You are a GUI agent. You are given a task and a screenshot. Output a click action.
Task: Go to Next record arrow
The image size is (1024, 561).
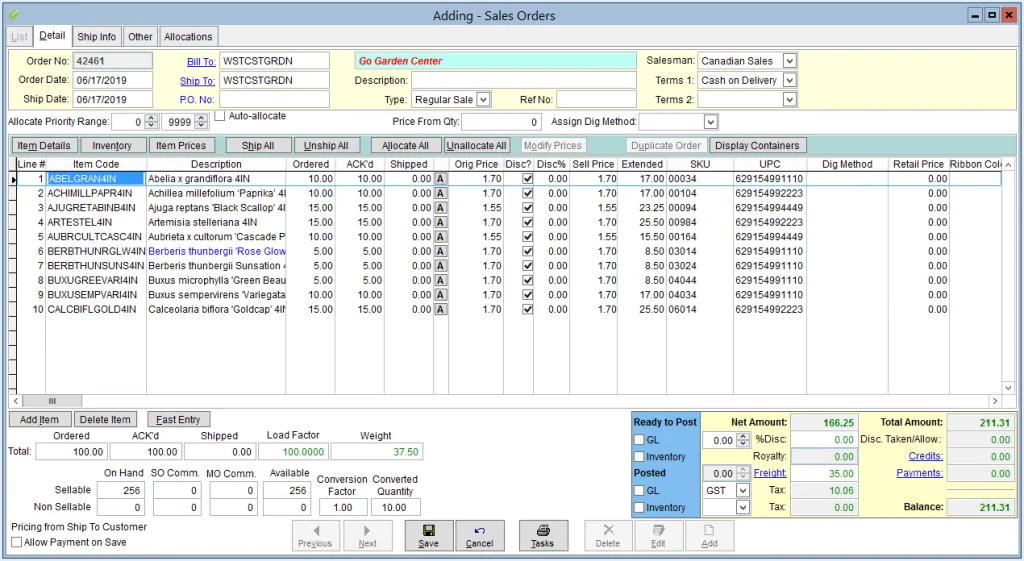pyautogui.click(x=367, y=536)
